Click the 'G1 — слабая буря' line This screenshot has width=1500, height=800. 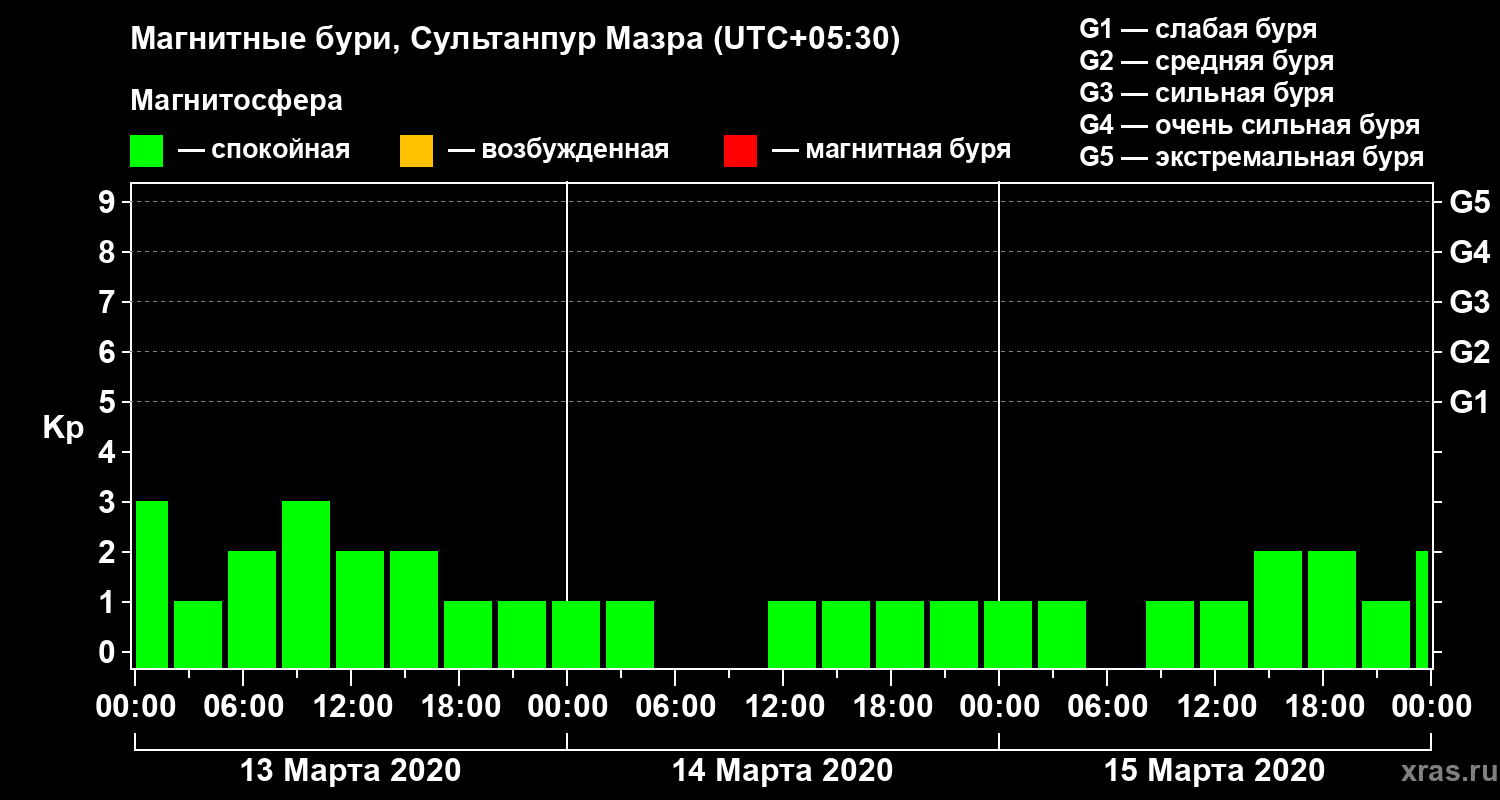(1198, 28)
